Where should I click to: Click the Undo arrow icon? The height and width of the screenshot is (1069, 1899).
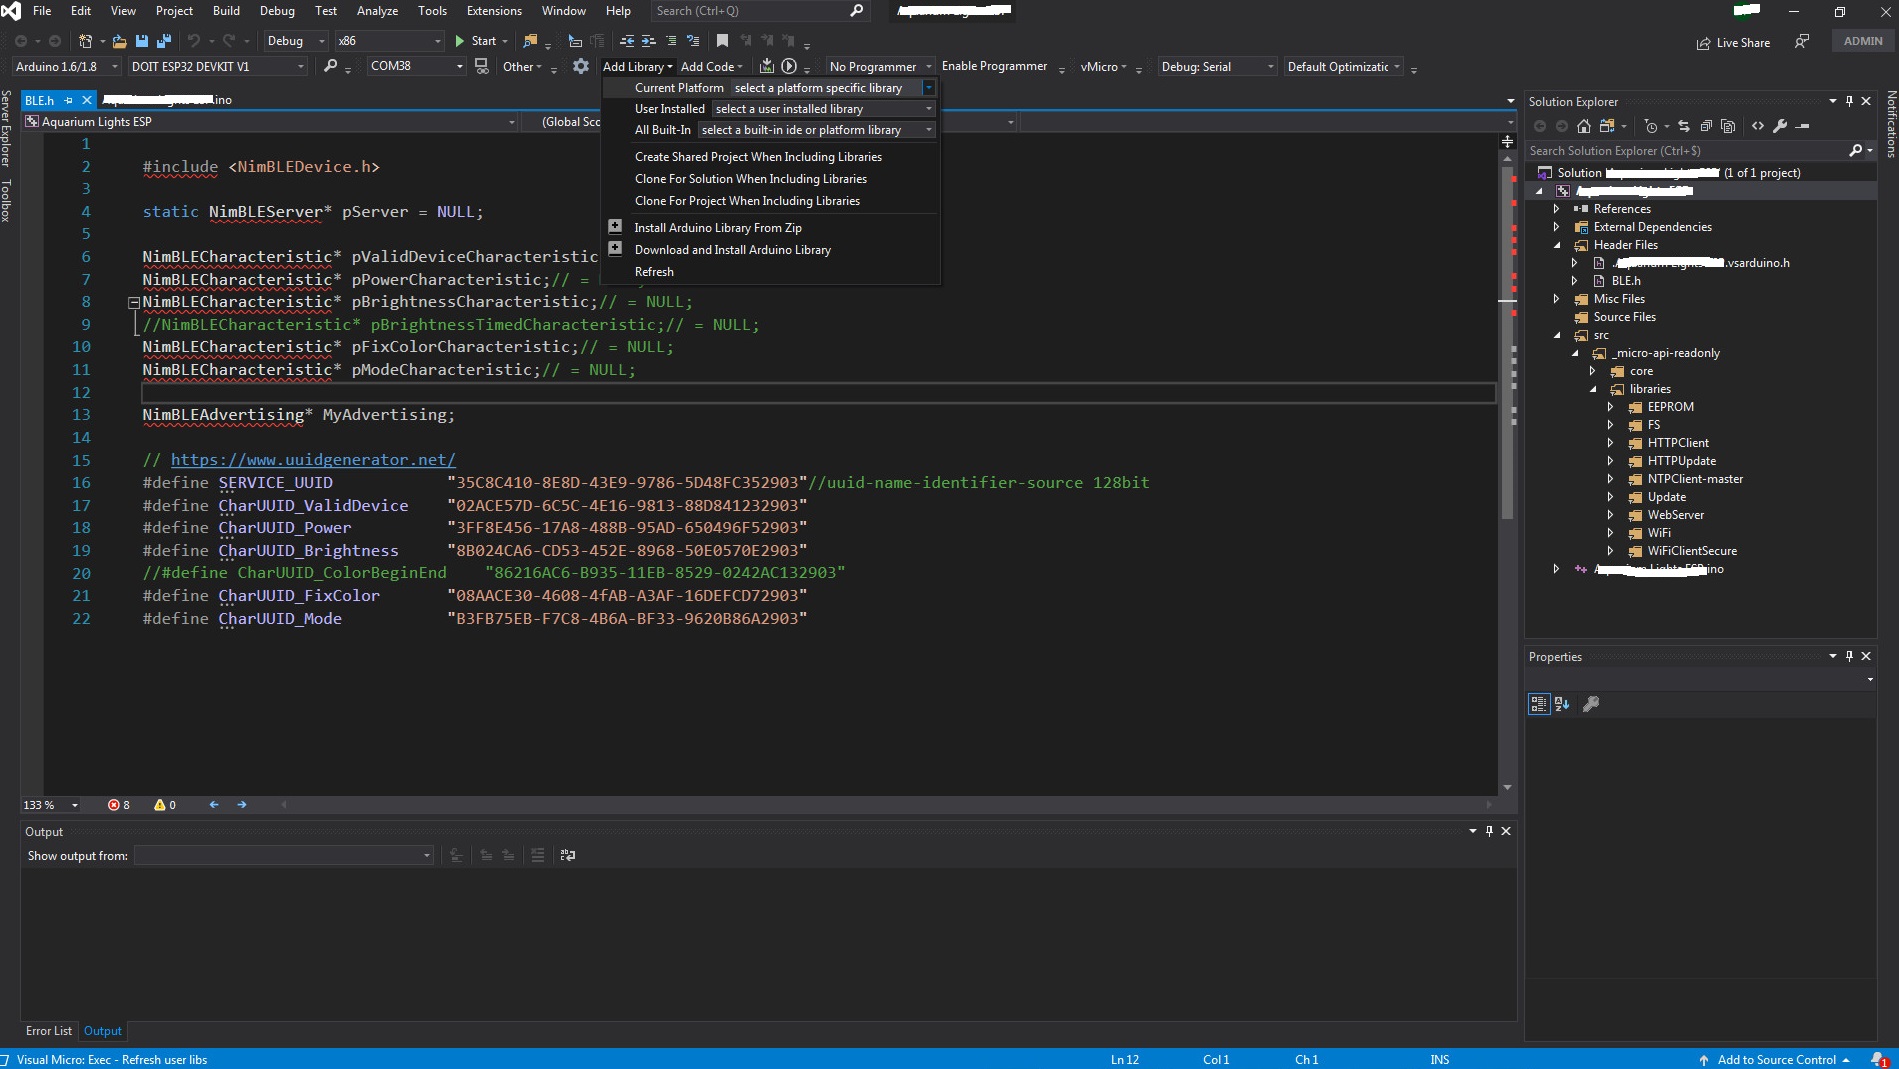[x=194, y=41]
